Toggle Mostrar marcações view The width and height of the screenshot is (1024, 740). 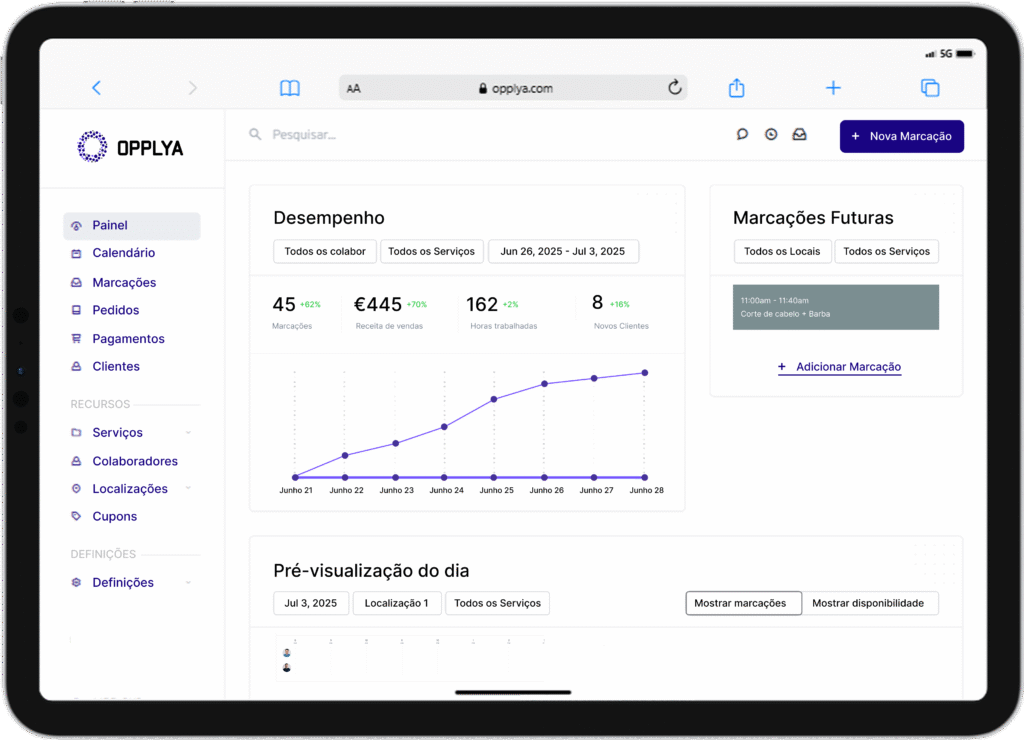[743, 603]
